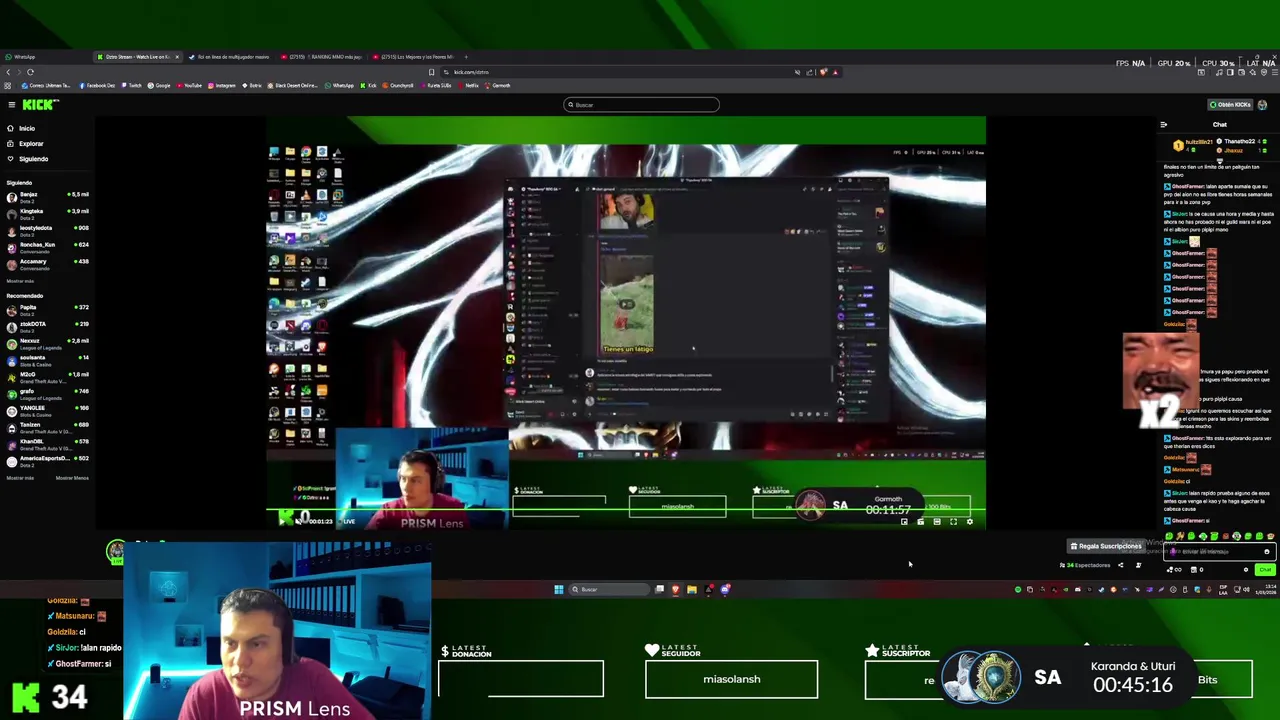
Task: Open the user profile avatar
Action: (x=1262, y=104)
